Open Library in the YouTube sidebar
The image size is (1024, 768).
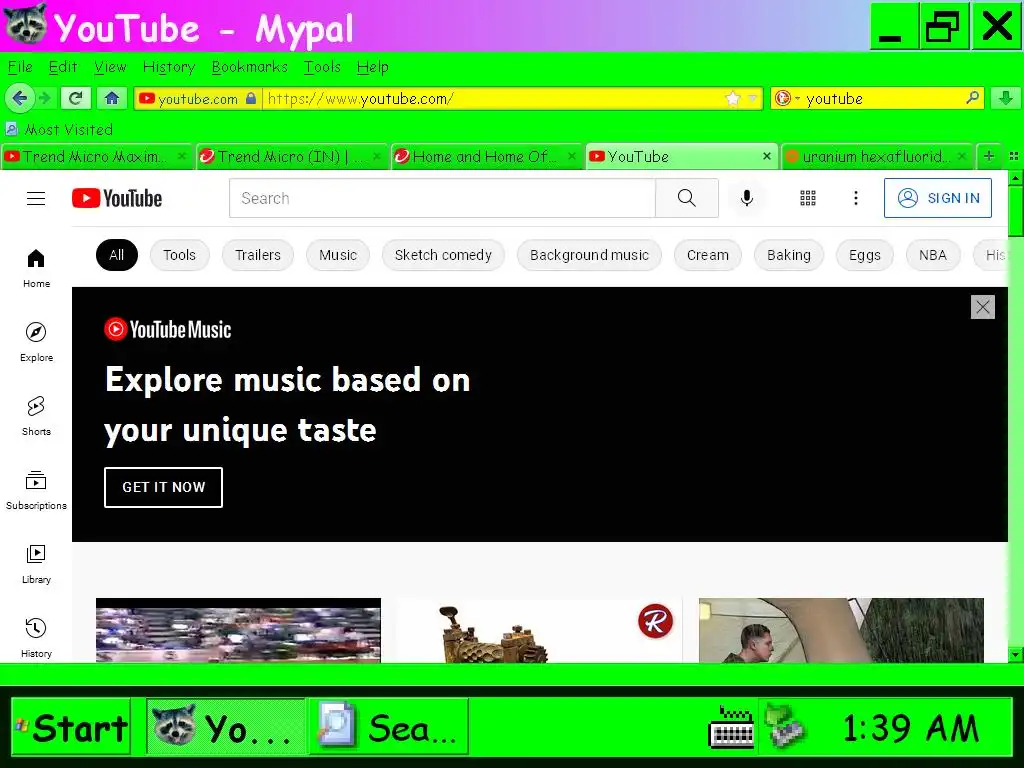[x=36, y=564]
